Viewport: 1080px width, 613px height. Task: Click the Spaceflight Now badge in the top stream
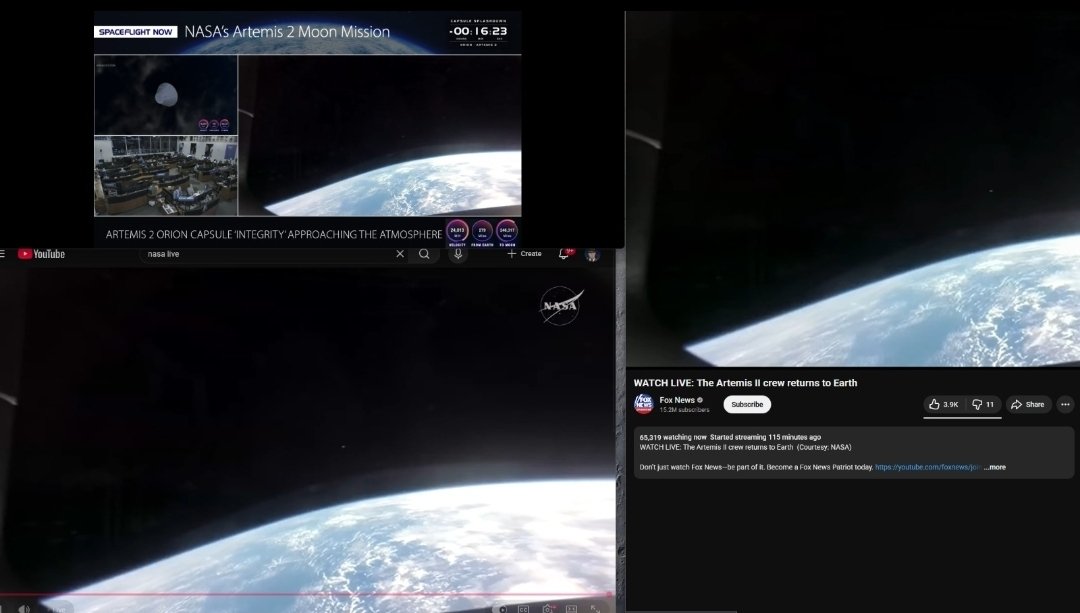coord(136,32)
